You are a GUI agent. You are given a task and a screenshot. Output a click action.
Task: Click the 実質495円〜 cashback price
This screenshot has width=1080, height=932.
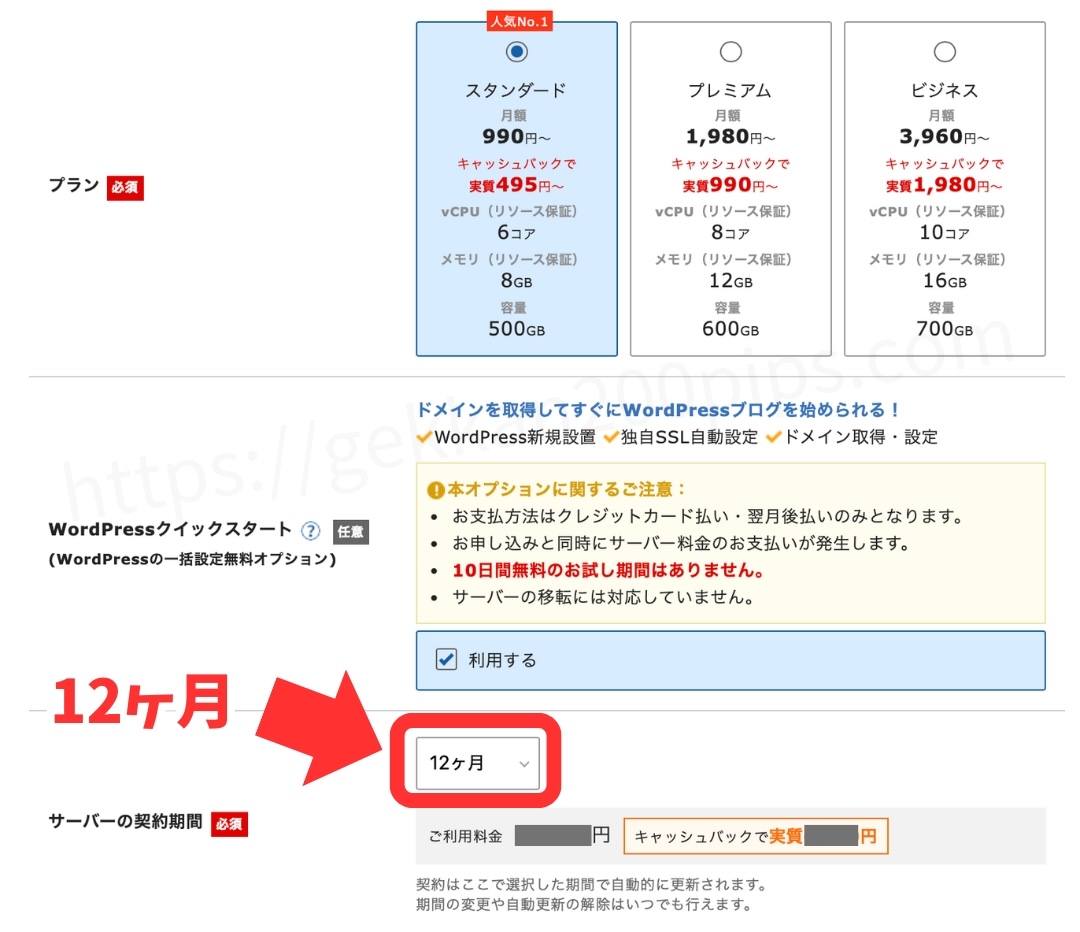516,185
